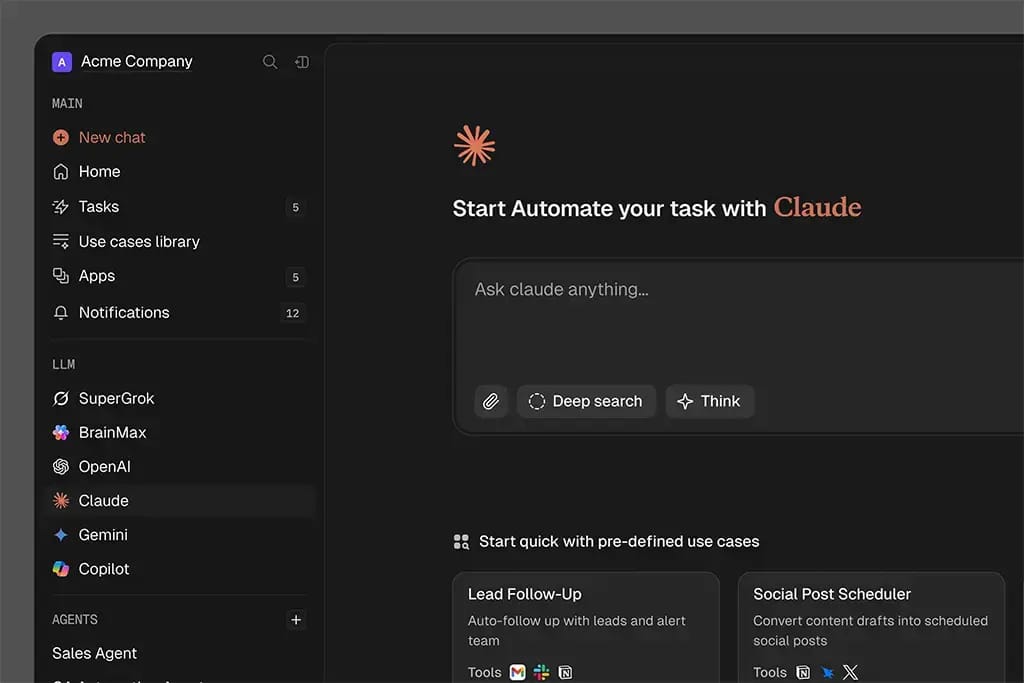
Task: Click 'Convert content drafts into scheduled social posts'
Action: pyautogui.click(x=871, y=631)
